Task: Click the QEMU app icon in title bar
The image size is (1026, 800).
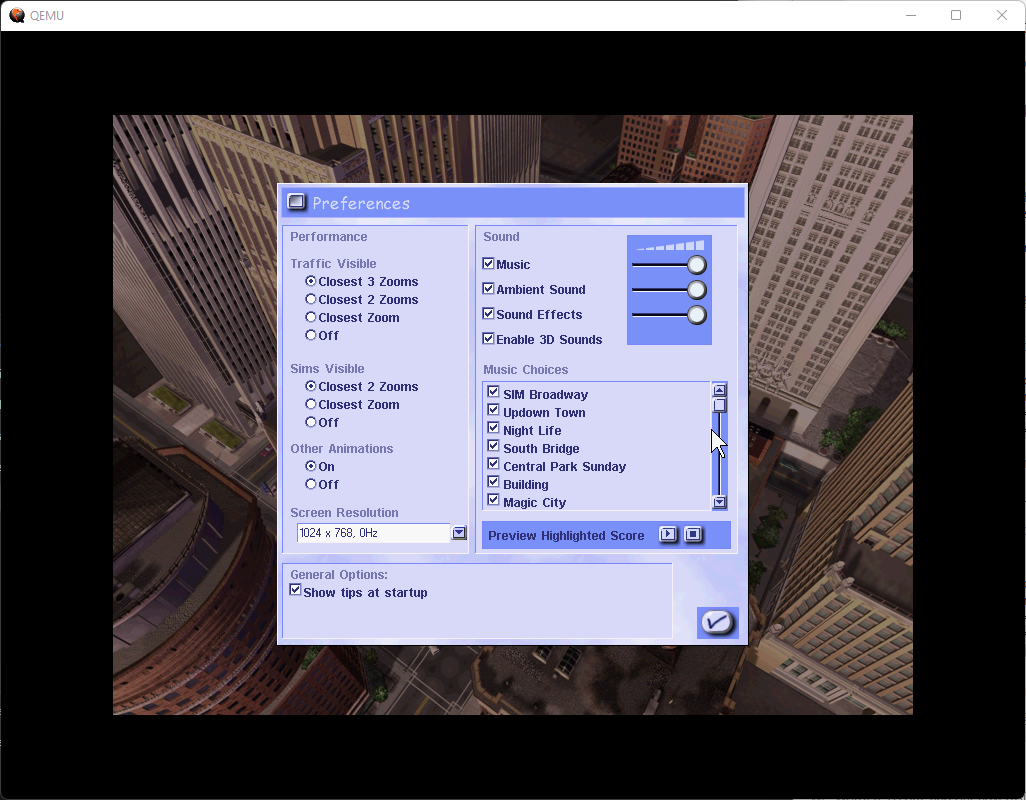Action: pyautogui.click(x=17, y=15)
